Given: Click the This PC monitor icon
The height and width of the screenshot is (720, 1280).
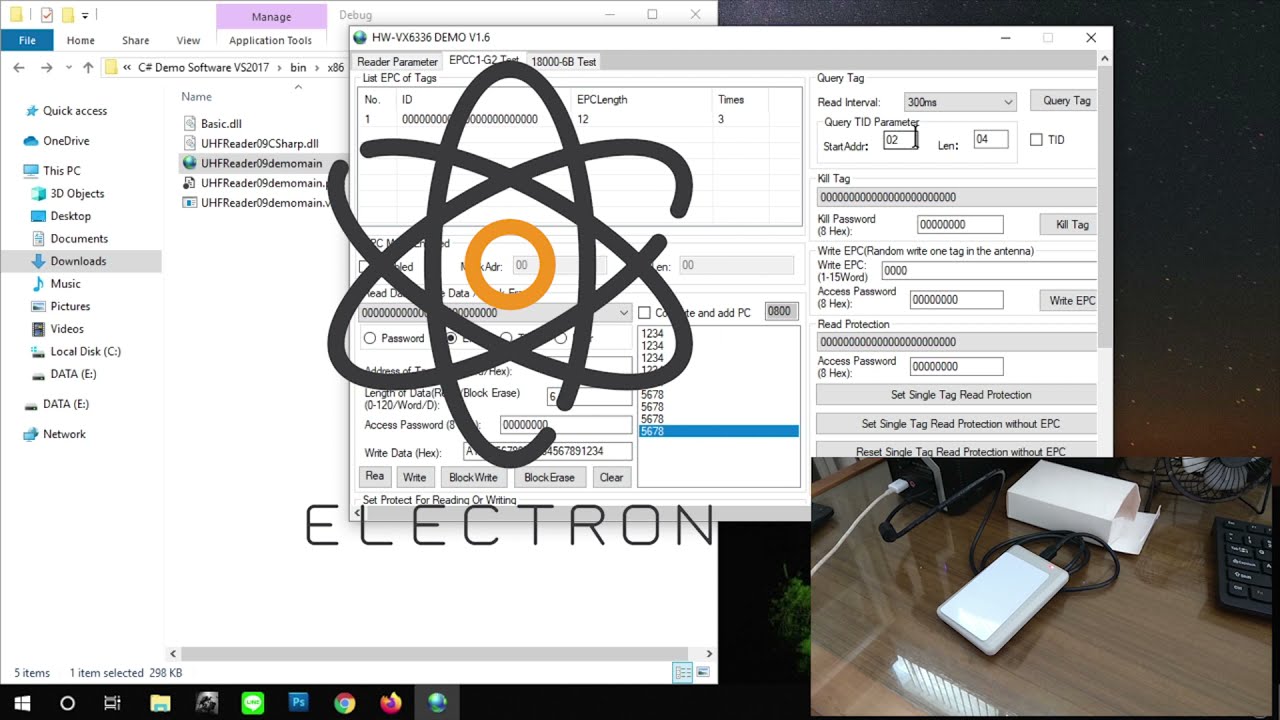Looking at the screenshot, I should pyautogui.click(x=32, y=171).
